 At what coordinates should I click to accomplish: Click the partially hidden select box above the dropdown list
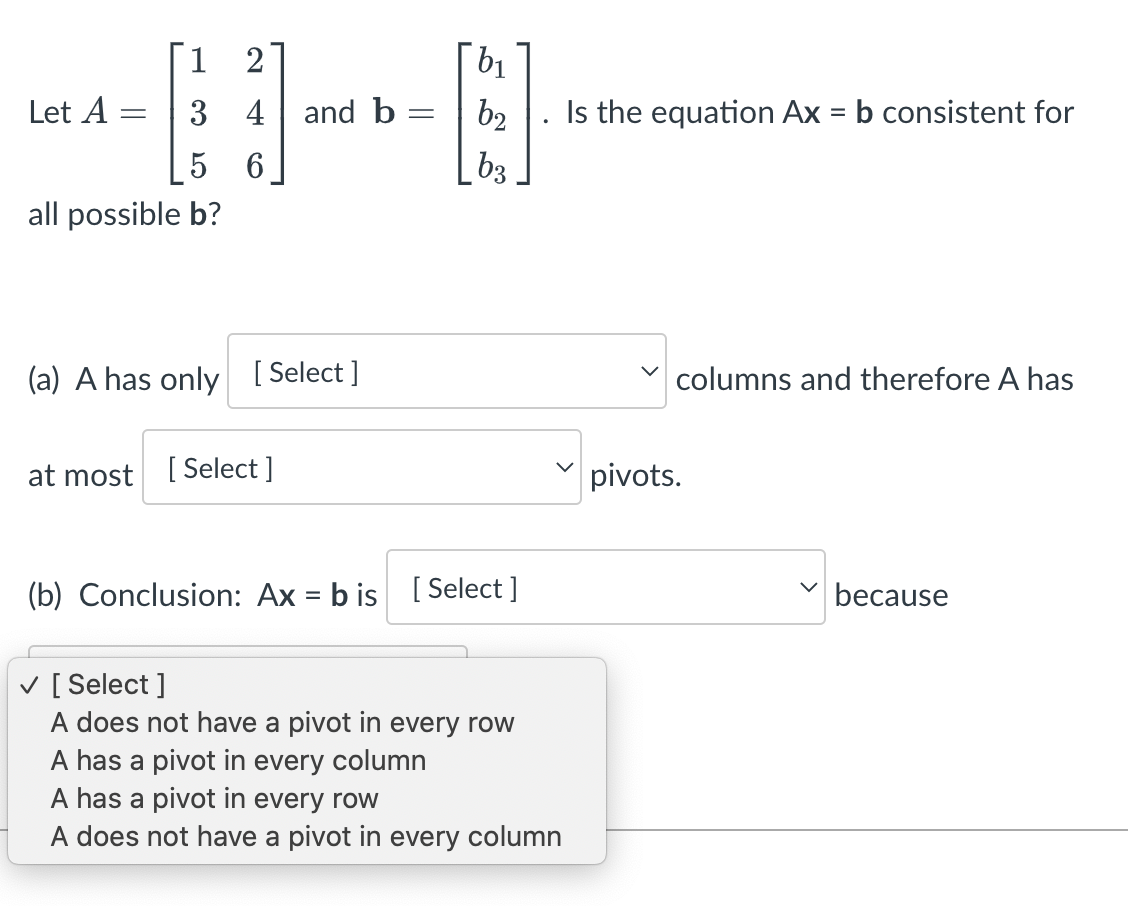(250, 655)
